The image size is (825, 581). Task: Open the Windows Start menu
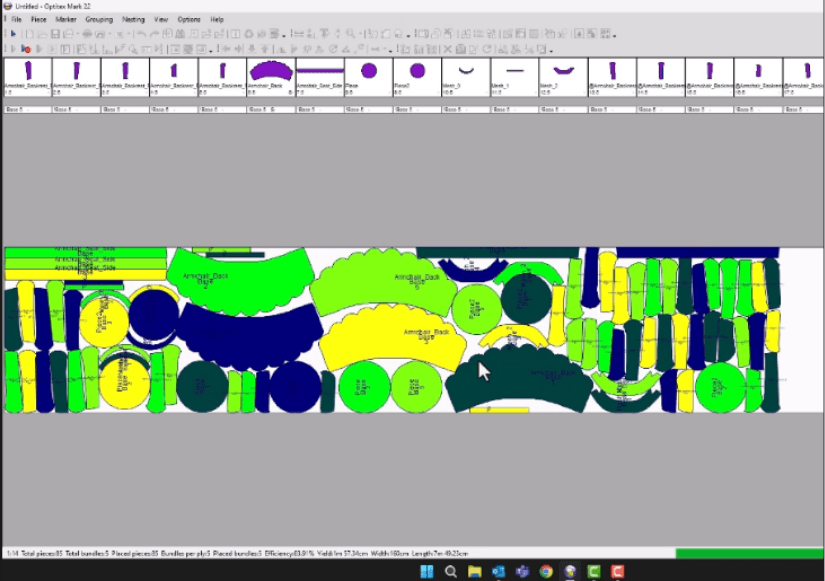[427, 571]
